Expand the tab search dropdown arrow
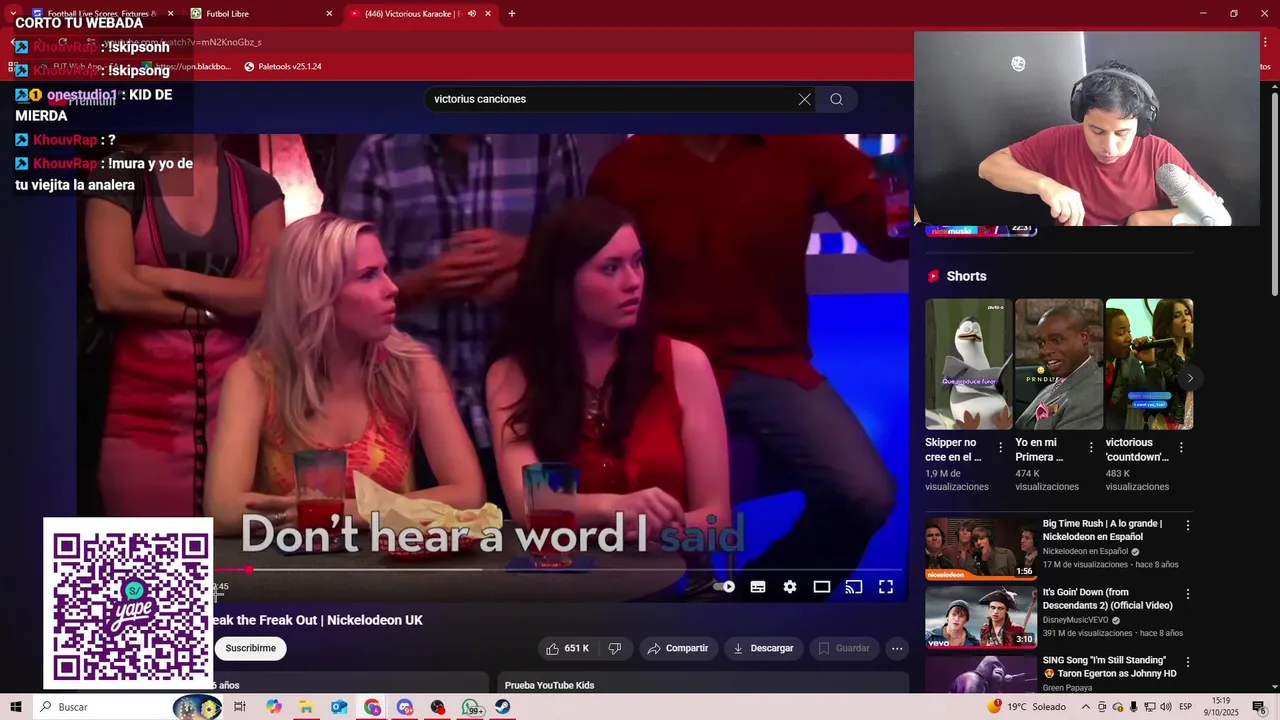This screenshot has width=1280, height=720. [x=13, y=14]
